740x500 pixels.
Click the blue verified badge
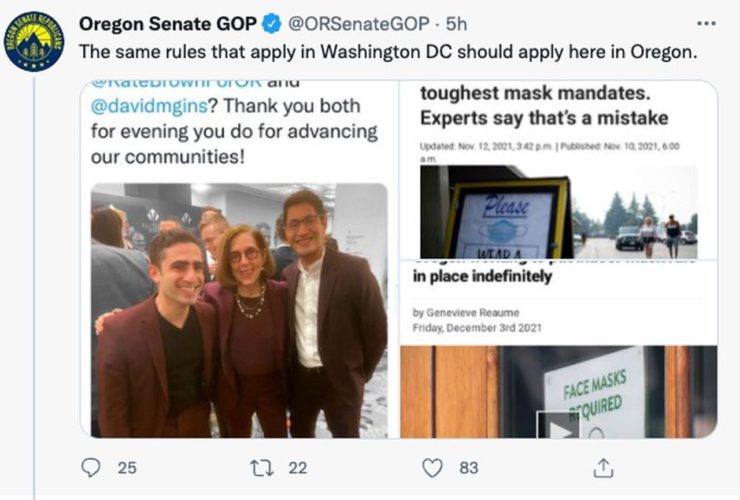[x=270, y=23]
